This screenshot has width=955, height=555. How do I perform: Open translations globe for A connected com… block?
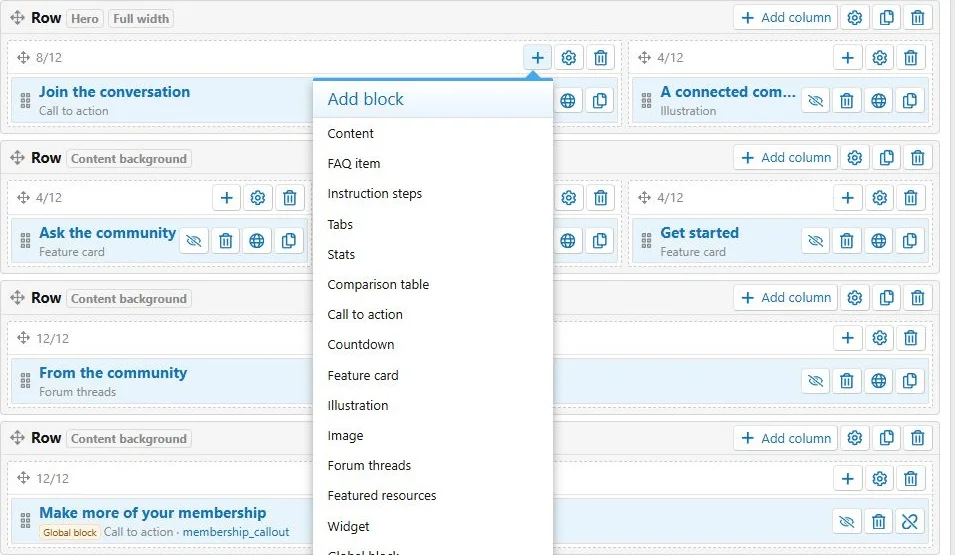878,101
